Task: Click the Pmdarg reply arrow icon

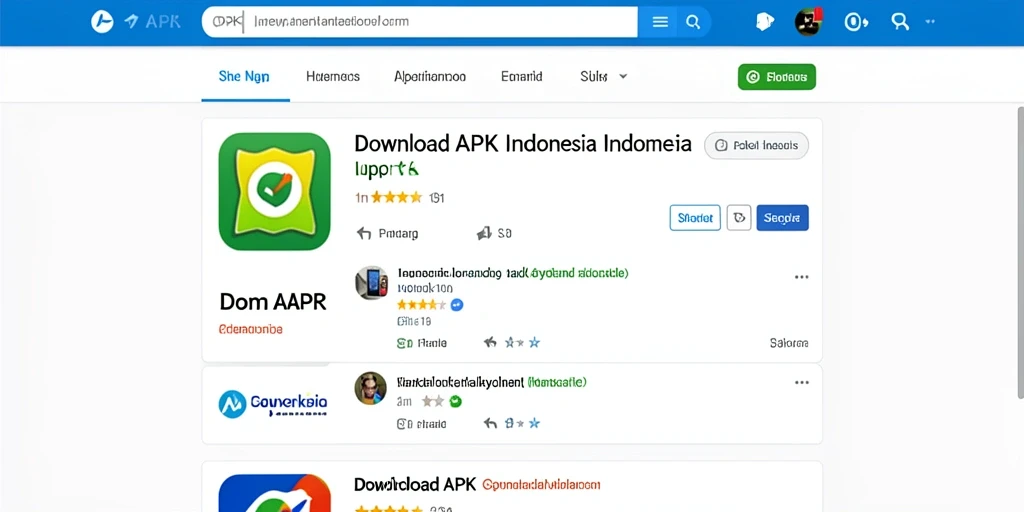Action: (x=364, y=233)
